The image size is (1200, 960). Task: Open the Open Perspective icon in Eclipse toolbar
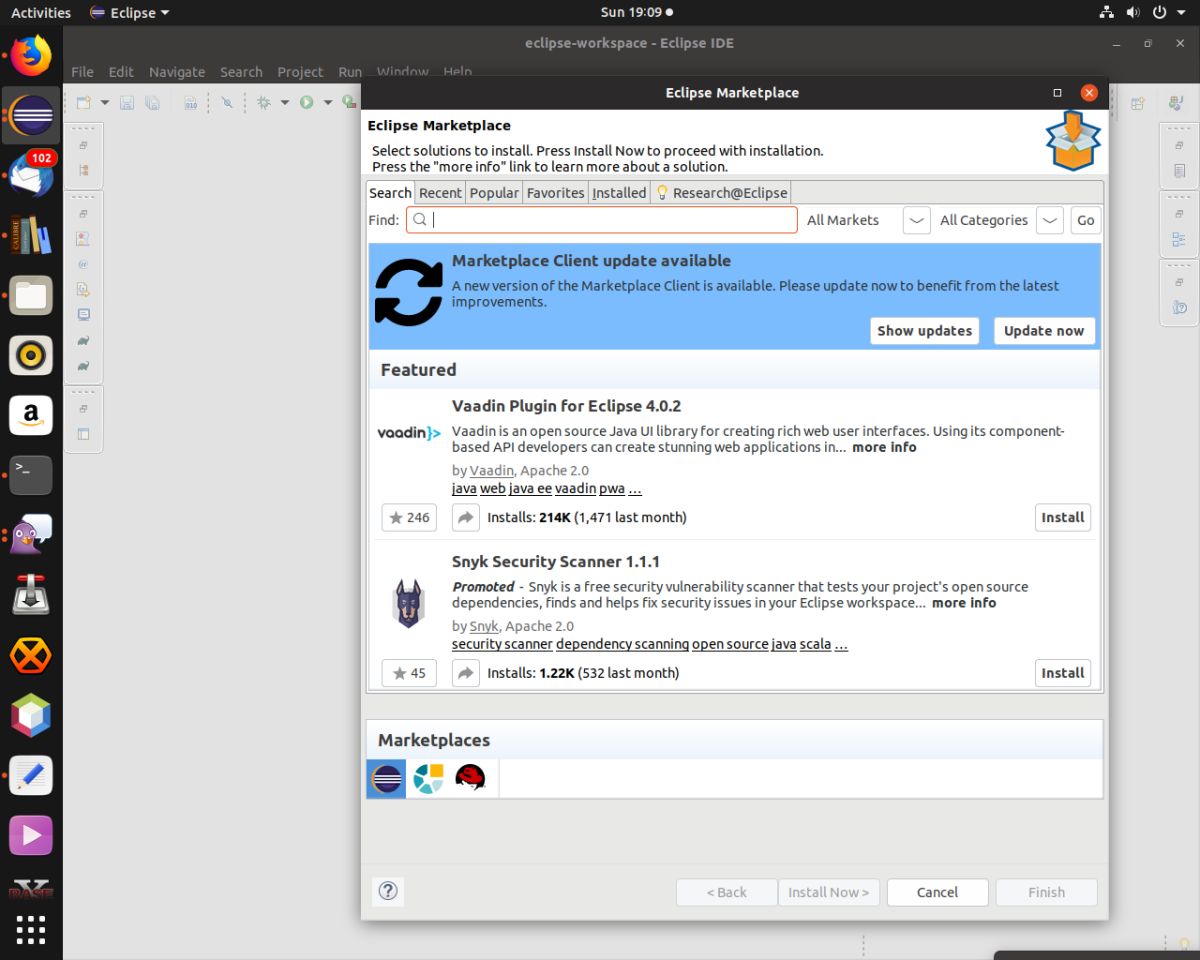click(x=1137, y=103)
